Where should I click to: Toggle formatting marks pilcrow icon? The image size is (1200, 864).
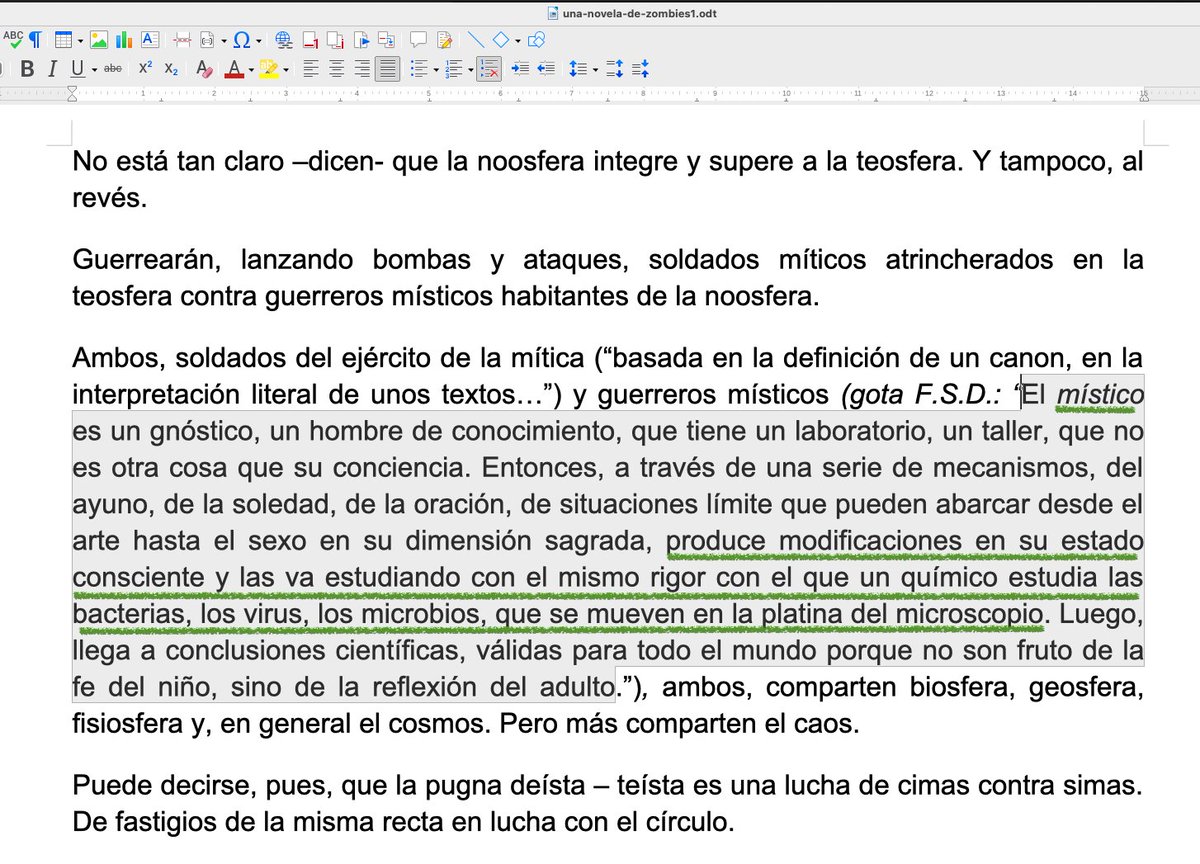point(36,40)
